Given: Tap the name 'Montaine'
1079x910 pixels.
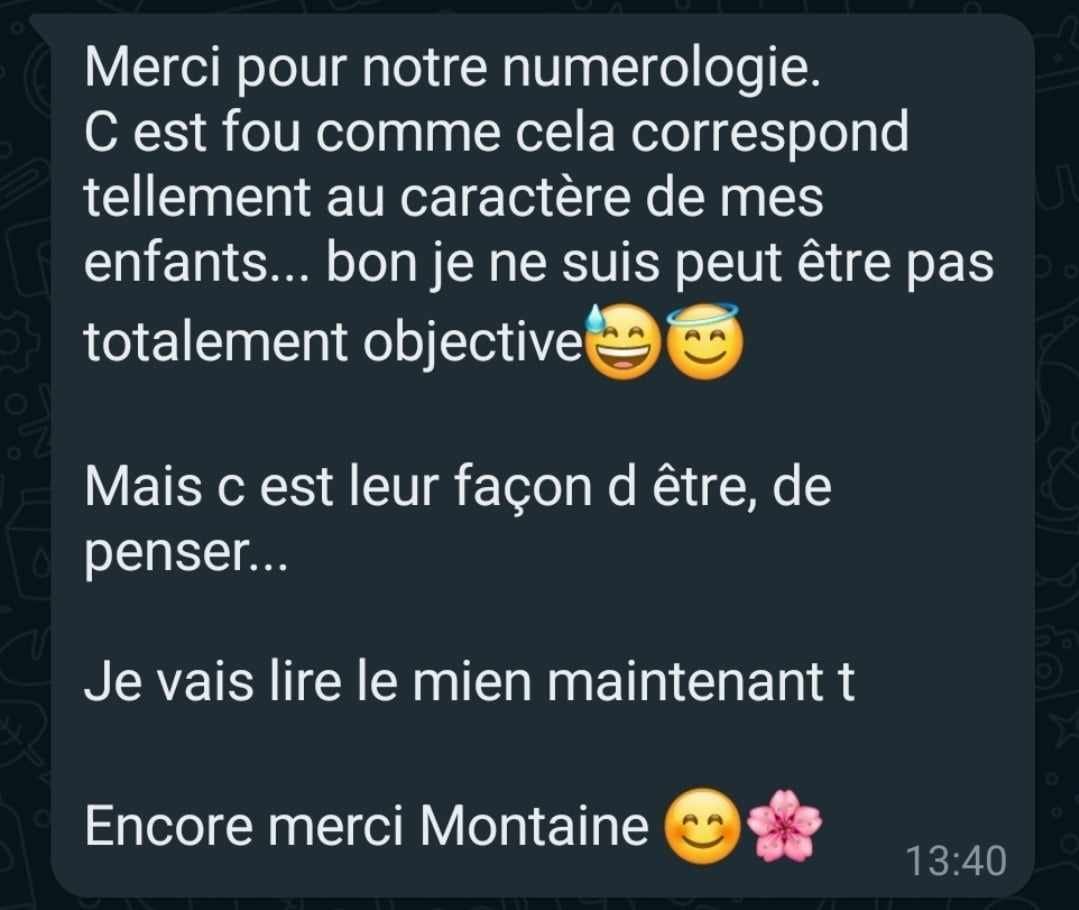Looking at the screenshot, I should pos(534,824).
